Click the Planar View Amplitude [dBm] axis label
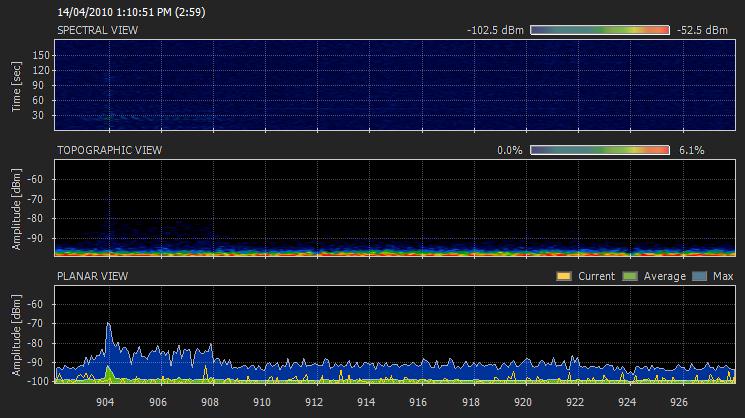 tap(17, 335)
